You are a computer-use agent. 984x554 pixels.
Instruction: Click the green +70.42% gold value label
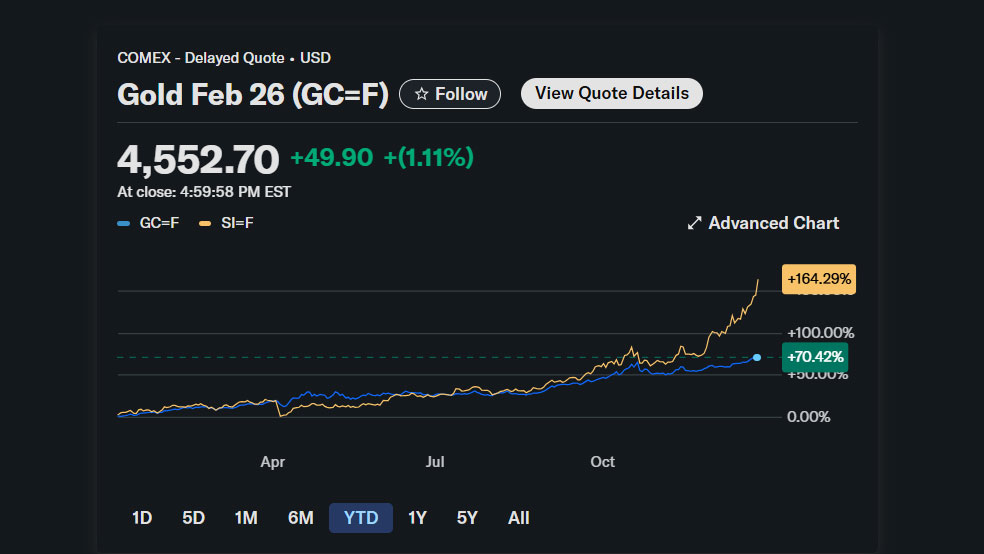click(815, 357)
